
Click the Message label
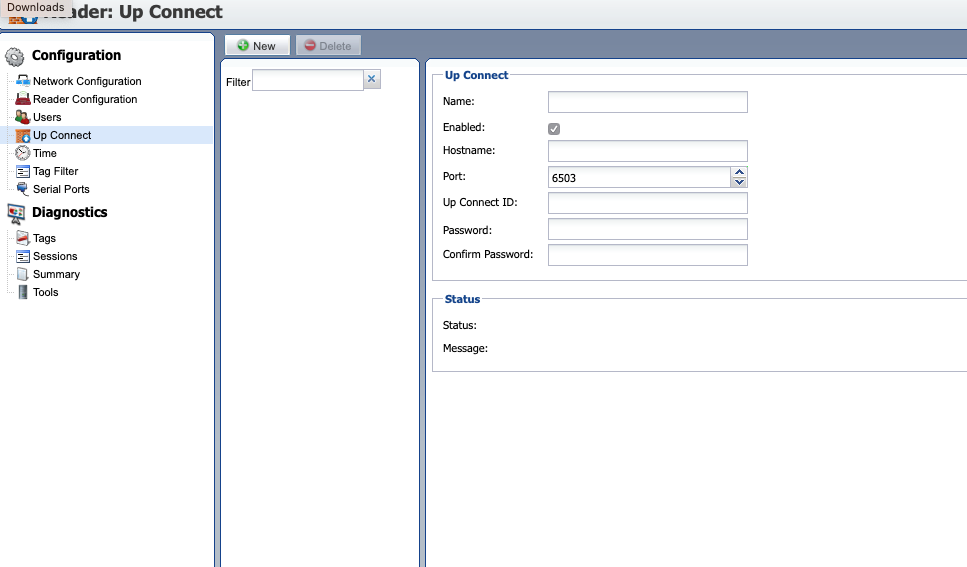(x=465, y=348)
